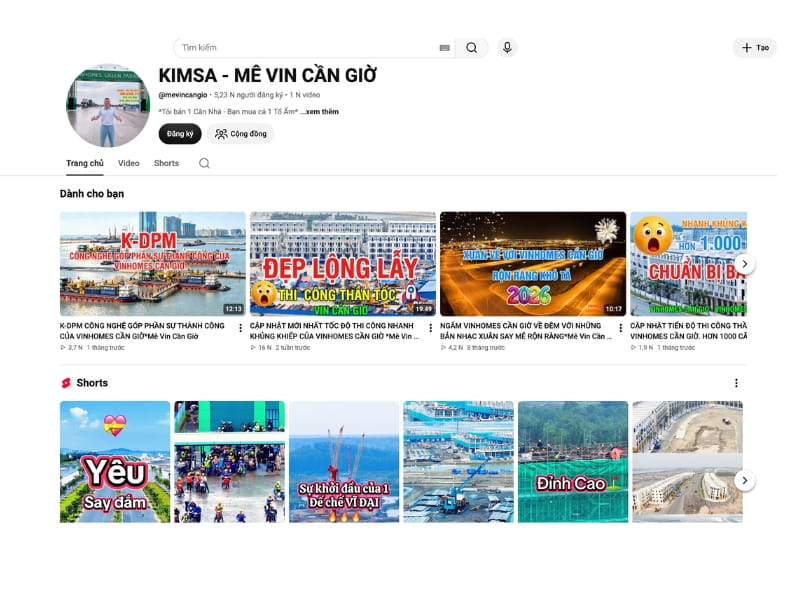The height and width of the screenshot is (600, 800).
Task: Show next videos in Dành cho bạn
Action: [x=745, y=264]
